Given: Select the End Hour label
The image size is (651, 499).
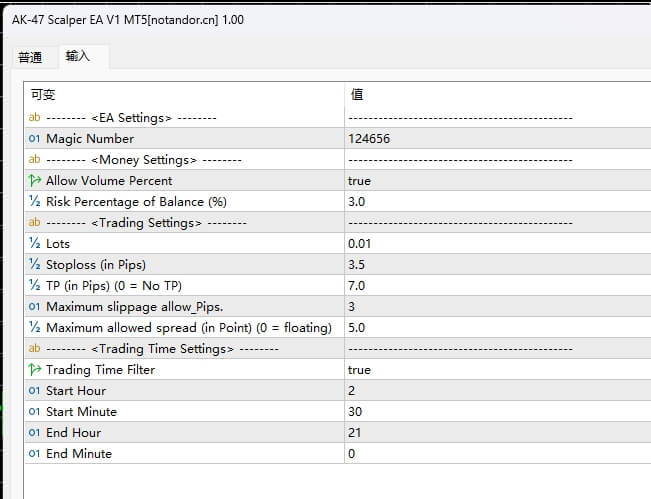Looking at the screenshot, I should (73, 433).
